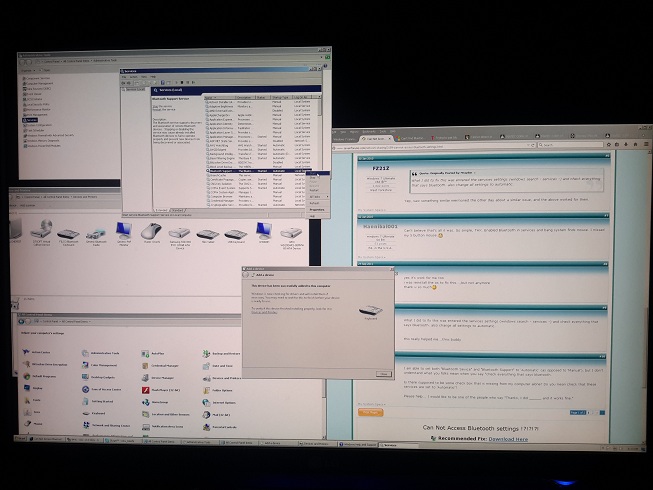Open Parental Controls item
This screenshot has height=490, width=653.
(220, 427)
